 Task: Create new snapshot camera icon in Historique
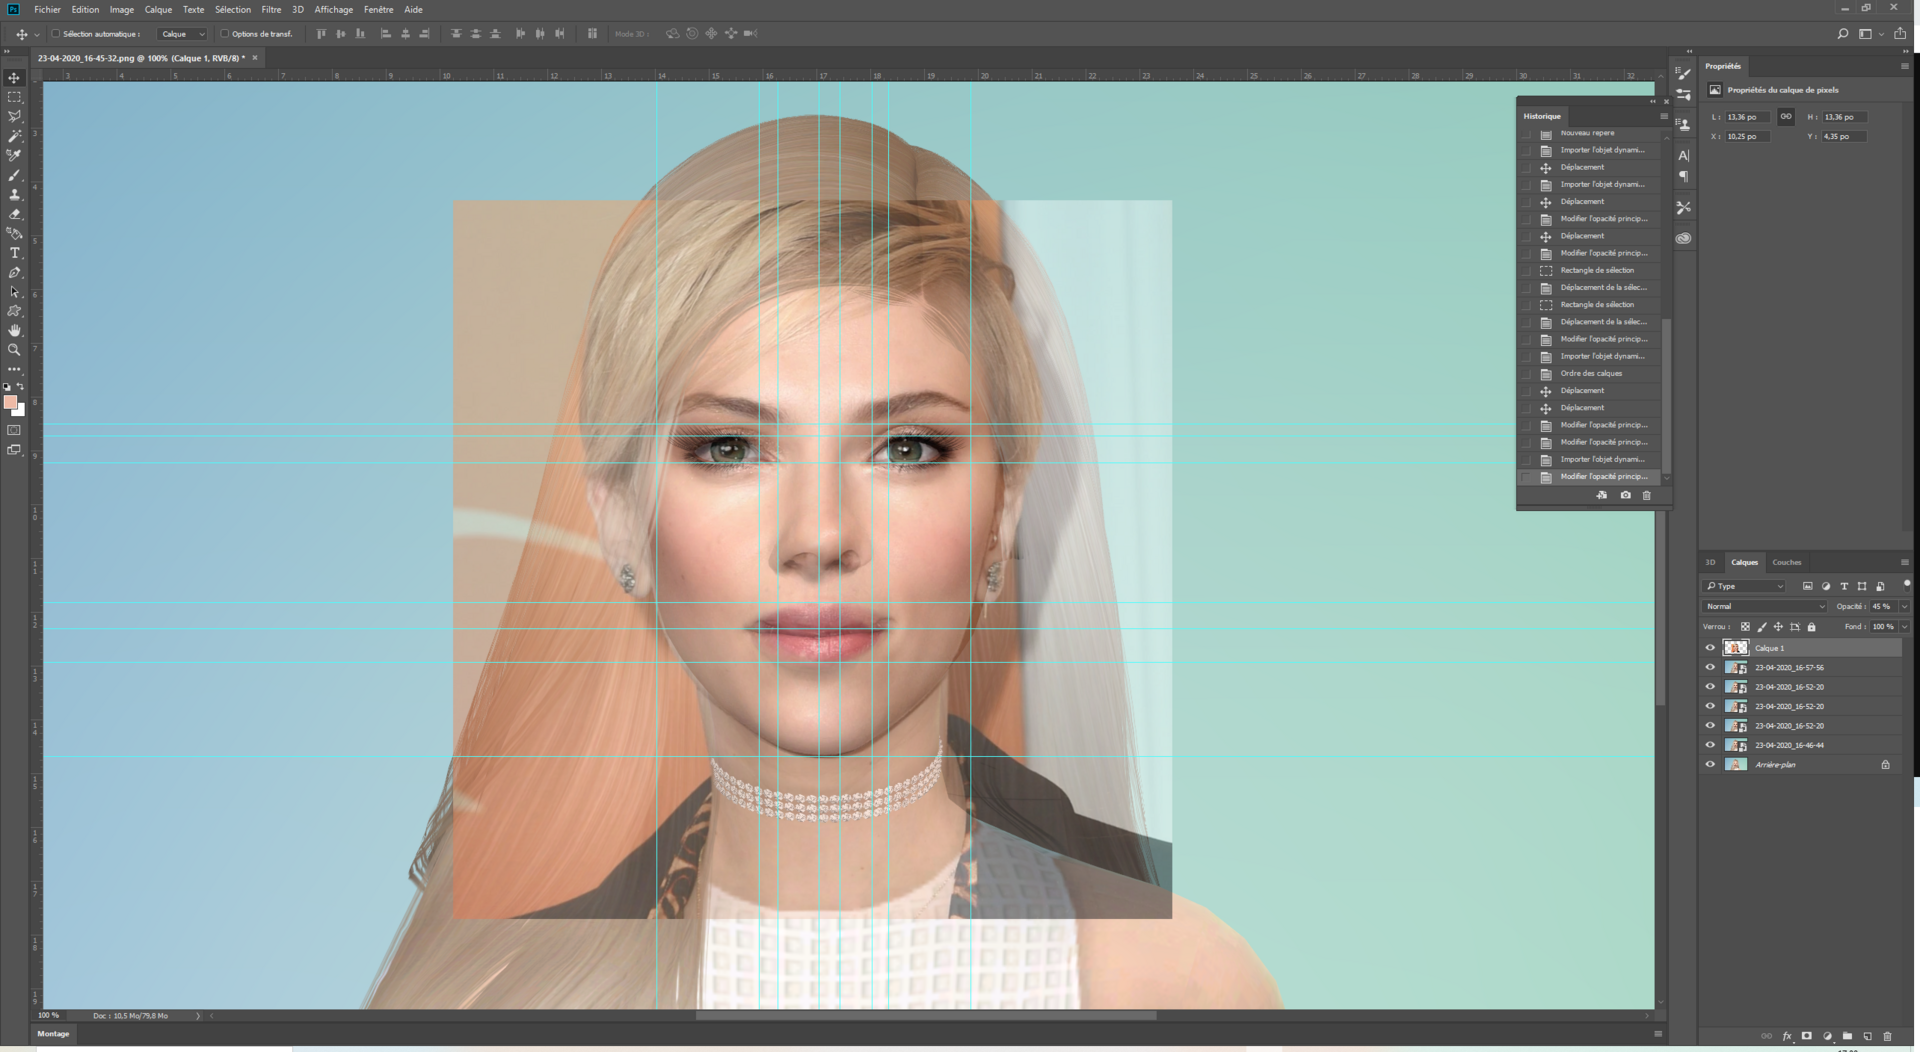click(1625, 495)
